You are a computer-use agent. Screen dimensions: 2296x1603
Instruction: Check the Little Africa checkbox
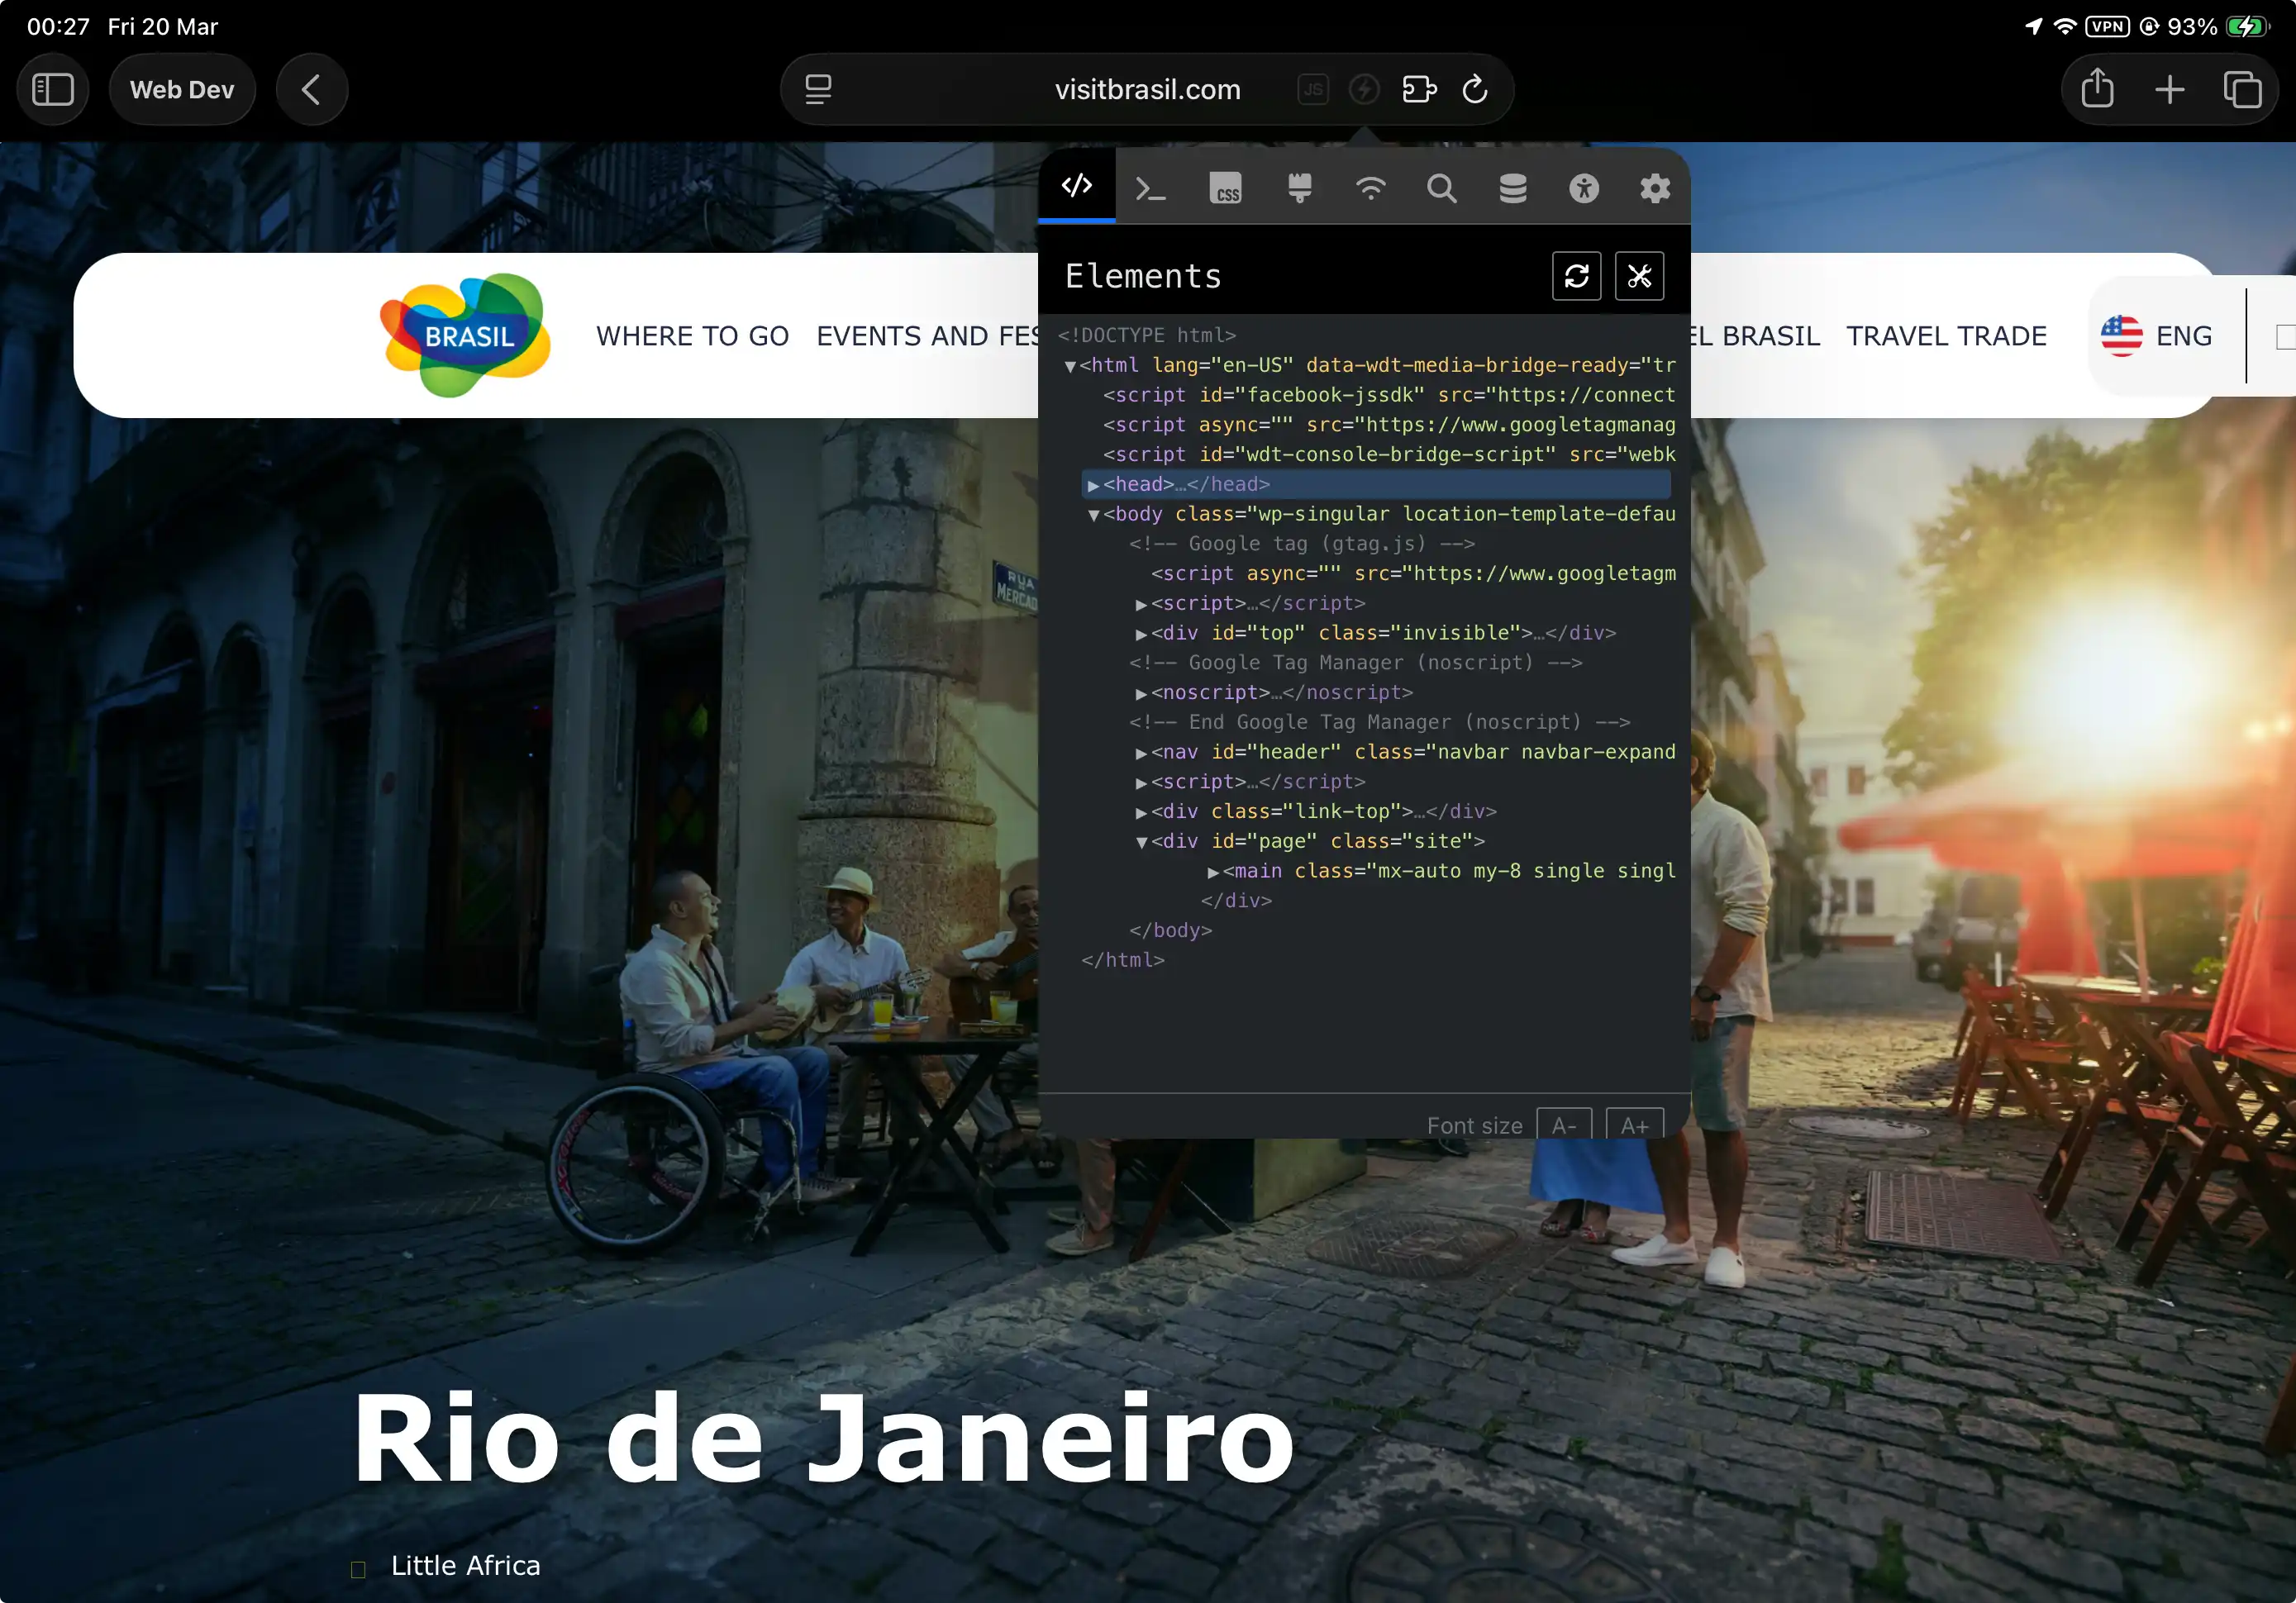pyautogui.click(x=357, y=1568)
